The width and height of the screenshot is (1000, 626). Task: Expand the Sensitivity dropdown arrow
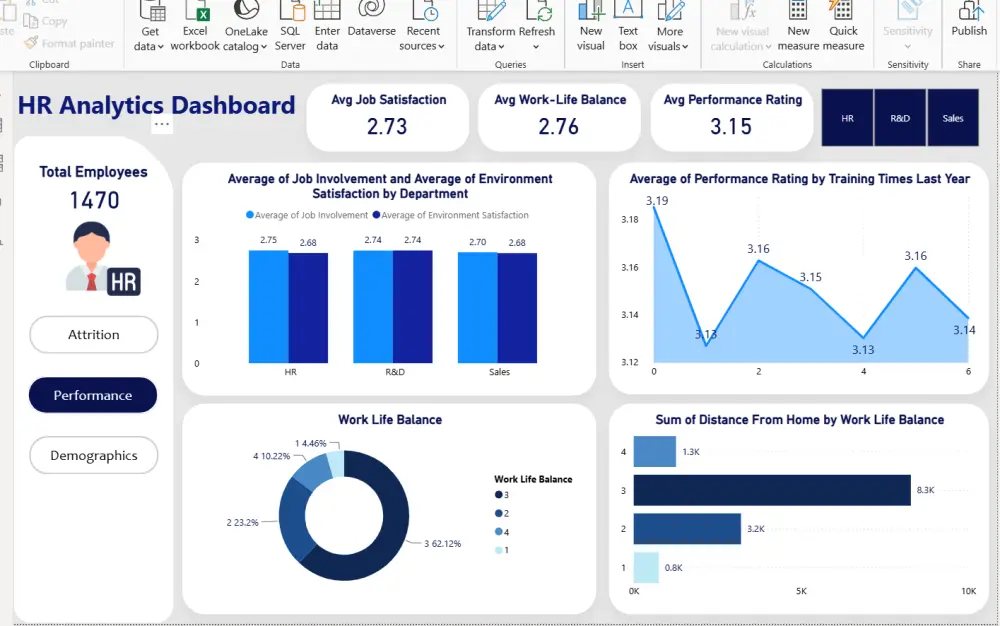coord(908,47)
